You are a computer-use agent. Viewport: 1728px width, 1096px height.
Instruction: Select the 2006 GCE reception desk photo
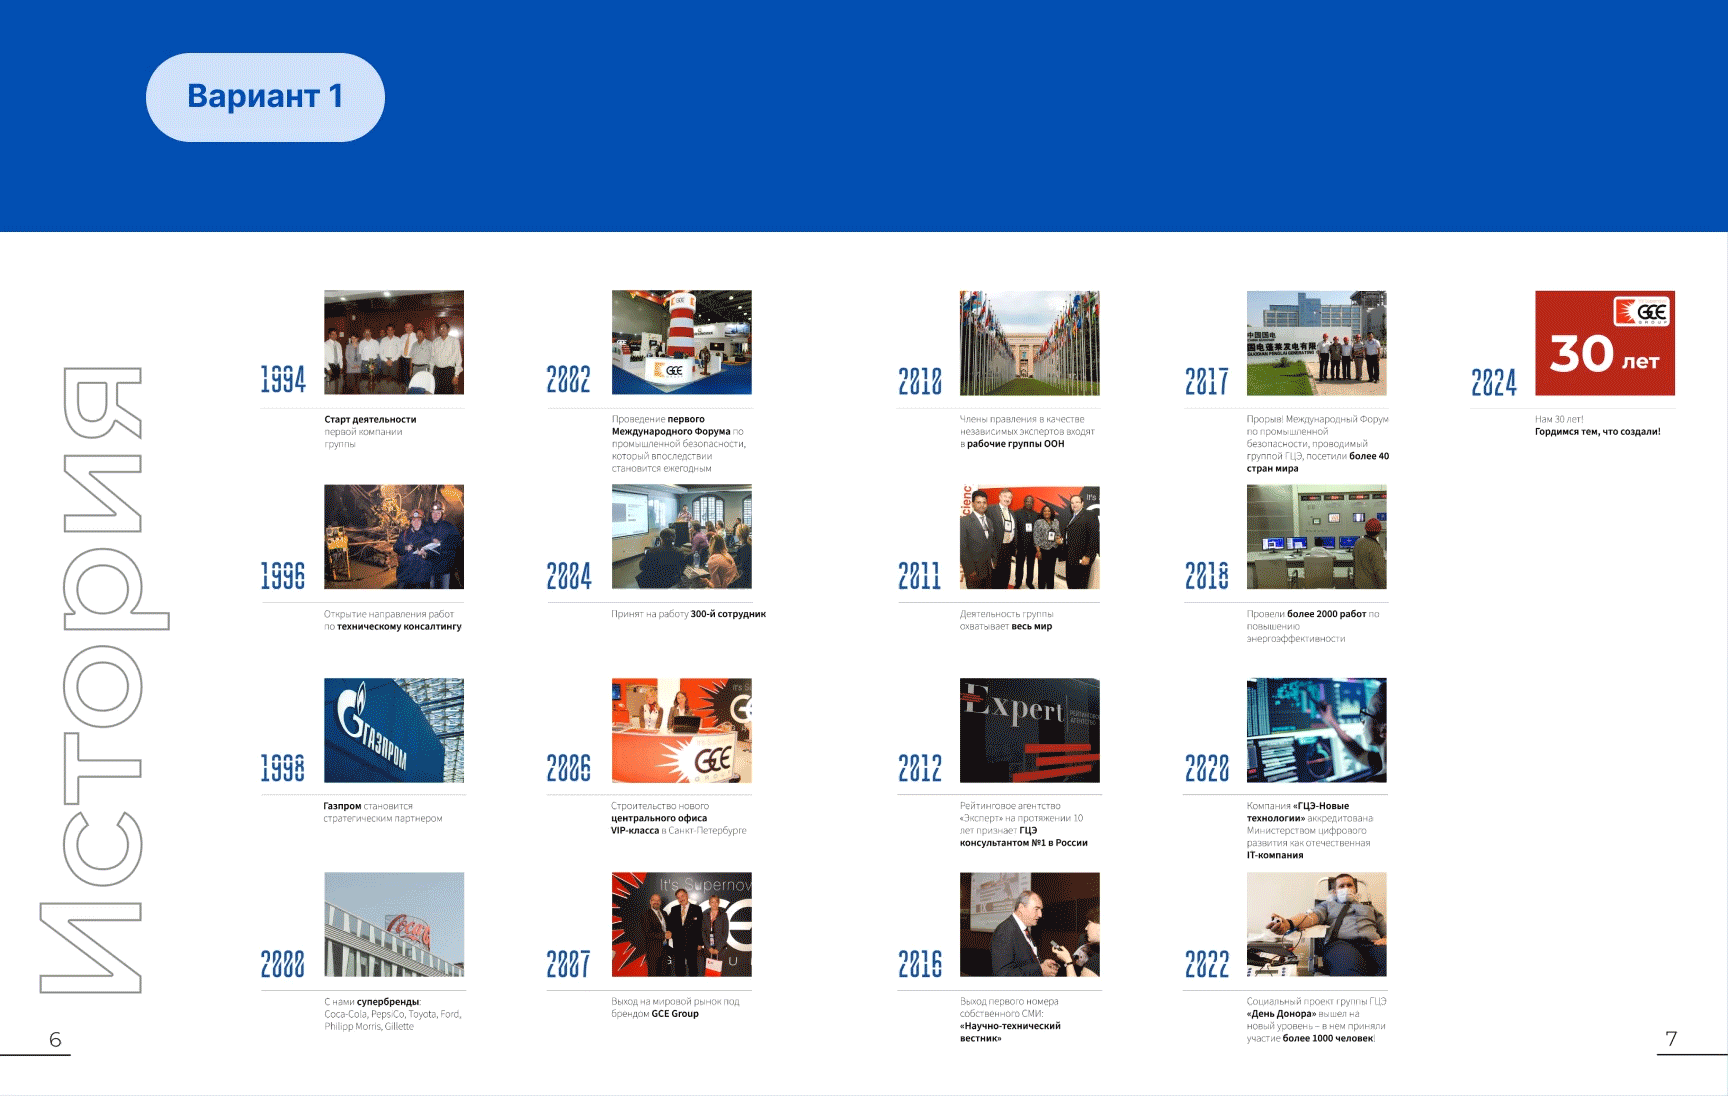(682, 730)
